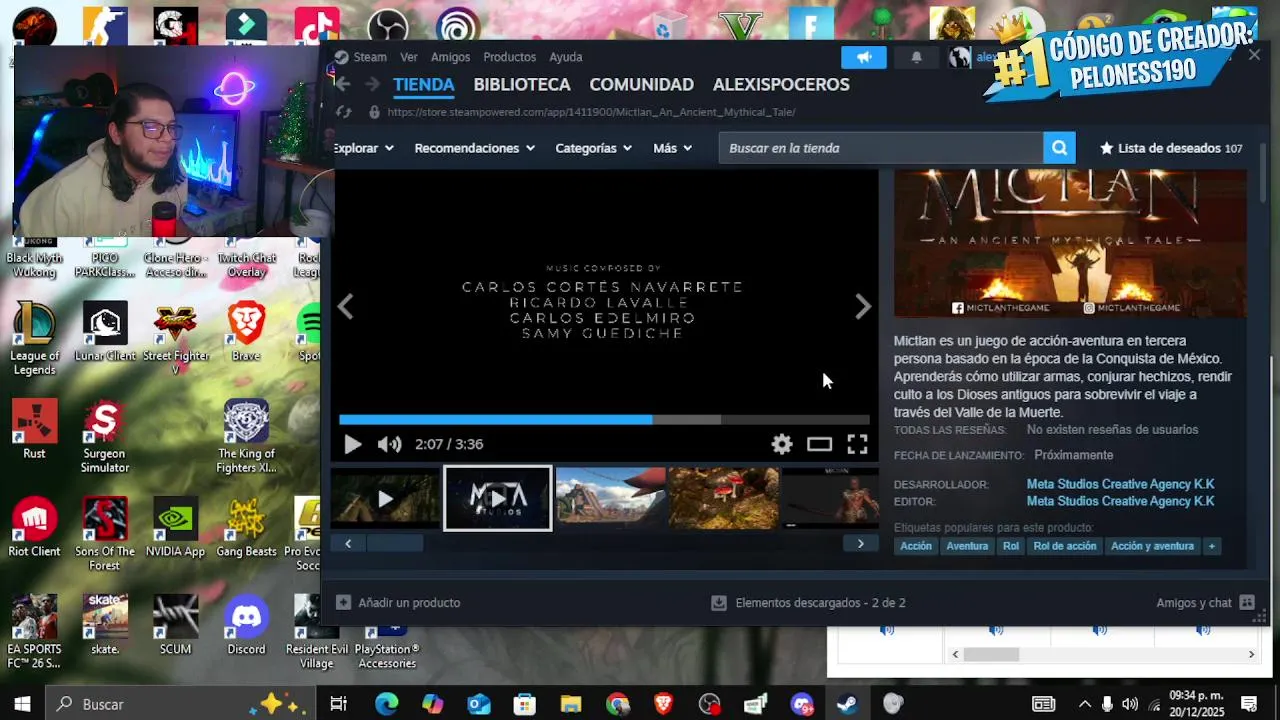Select the Meta Studios trailer thumbnail
Screen dimensions: 1280x720
[x=498, y=498]
